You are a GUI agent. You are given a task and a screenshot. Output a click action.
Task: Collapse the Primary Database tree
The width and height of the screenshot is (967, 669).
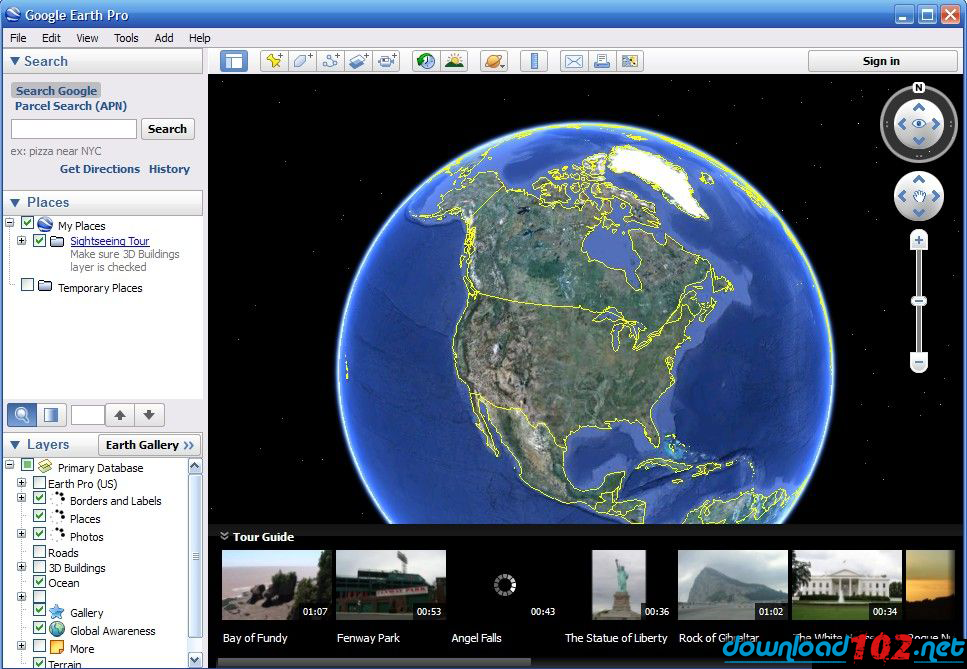click(x=9, y=464)
